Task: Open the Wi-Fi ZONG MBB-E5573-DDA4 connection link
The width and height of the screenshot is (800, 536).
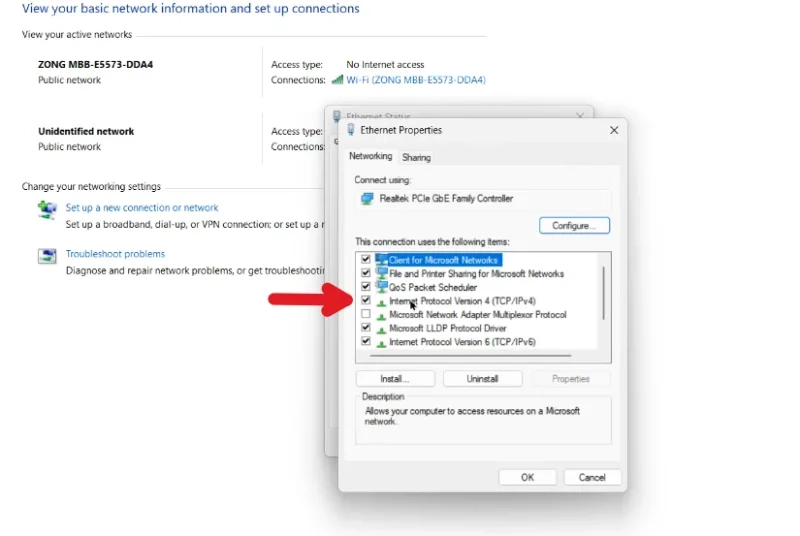Action: (416, 80)
